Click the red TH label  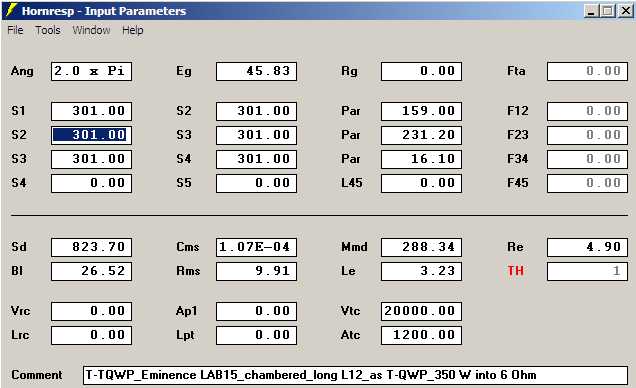coord(516,271)
